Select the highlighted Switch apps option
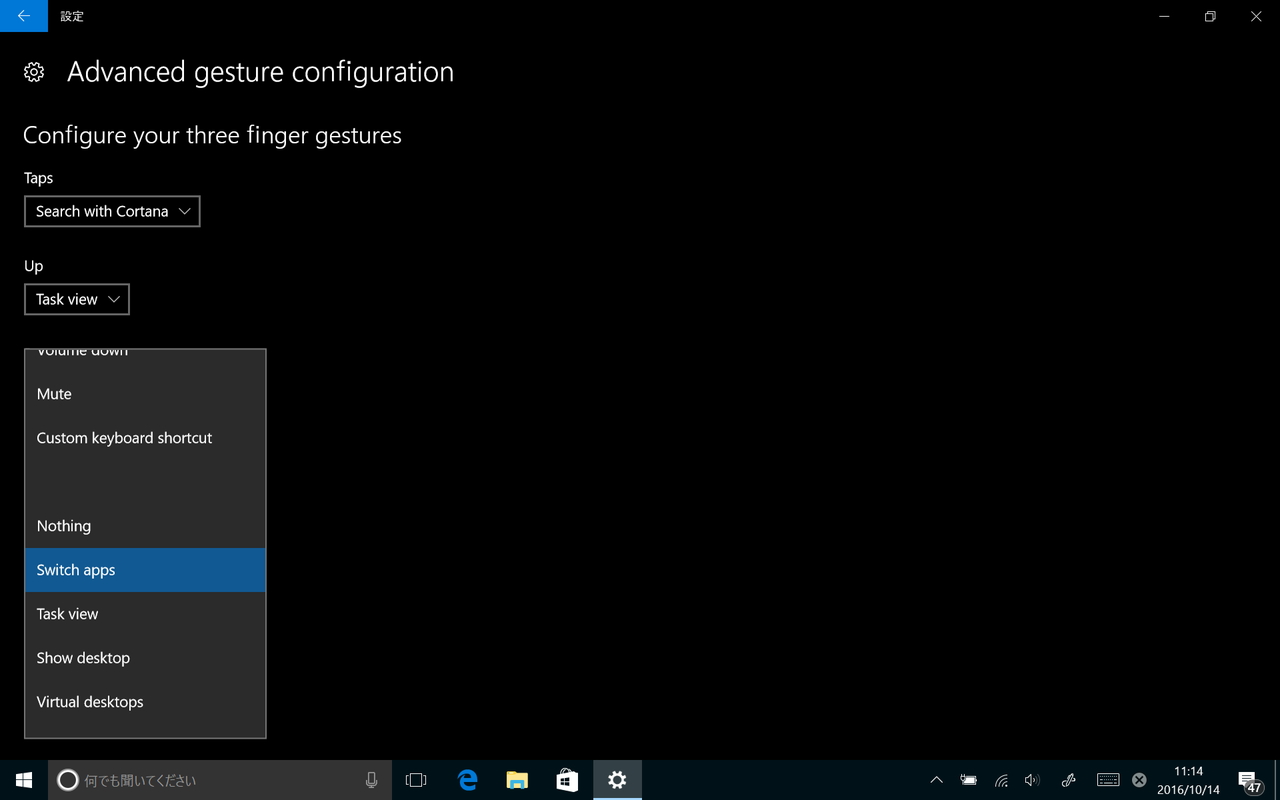This screenshot has height=800, width=1280. click(x=145, y=570)
